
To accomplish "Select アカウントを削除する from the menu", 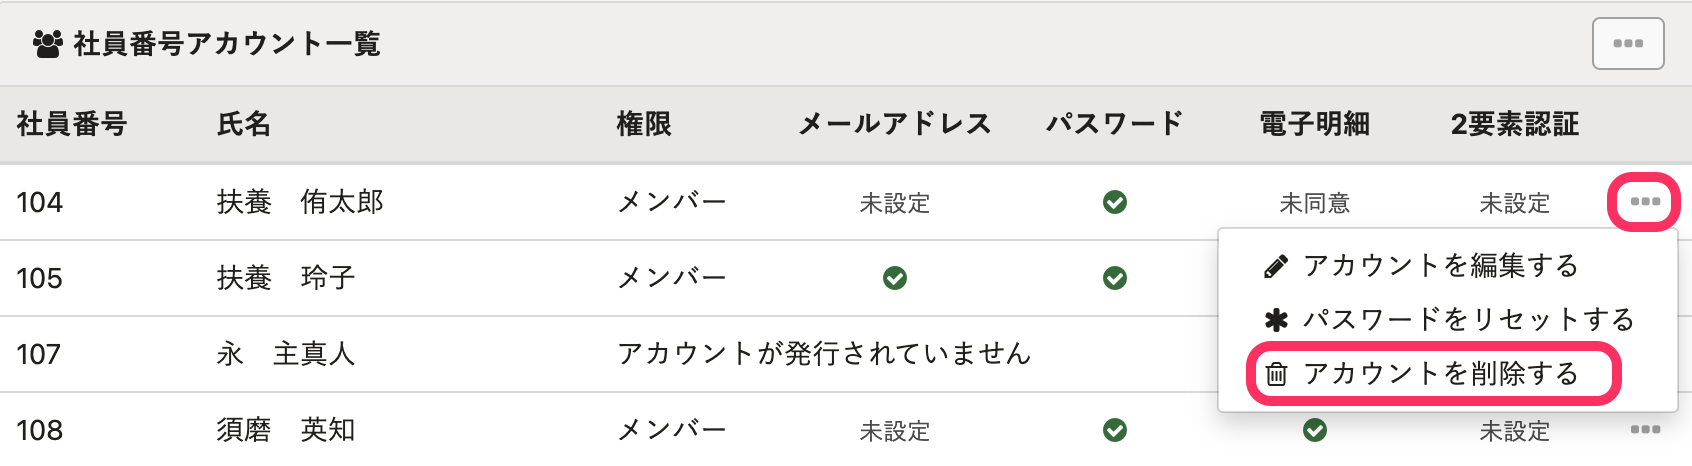I will pos(1440,374).
